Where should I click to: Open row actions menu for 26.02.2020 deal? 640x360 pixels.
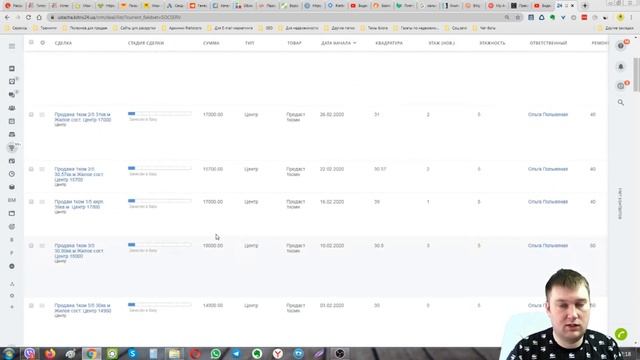(42, 115)
